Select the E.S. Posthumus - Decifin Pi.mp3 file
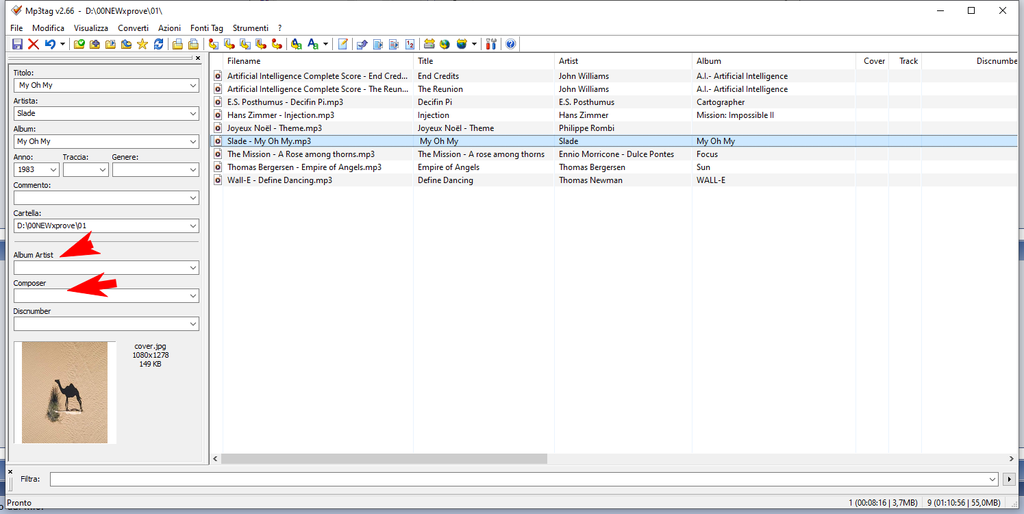 click(x=285, y=102)
